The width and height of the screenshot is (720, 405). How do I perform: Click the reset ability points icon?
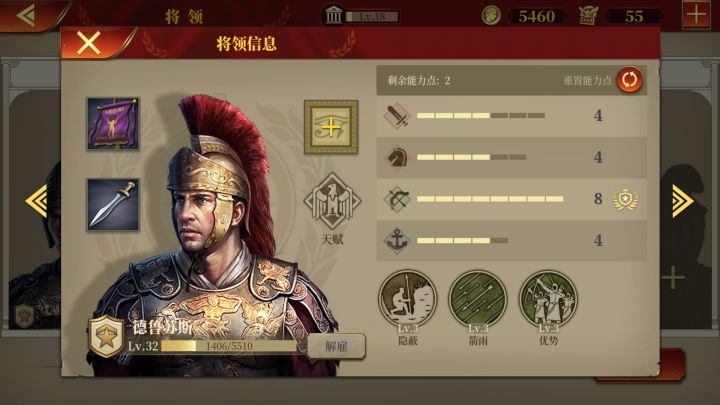(x=630, y=80)
